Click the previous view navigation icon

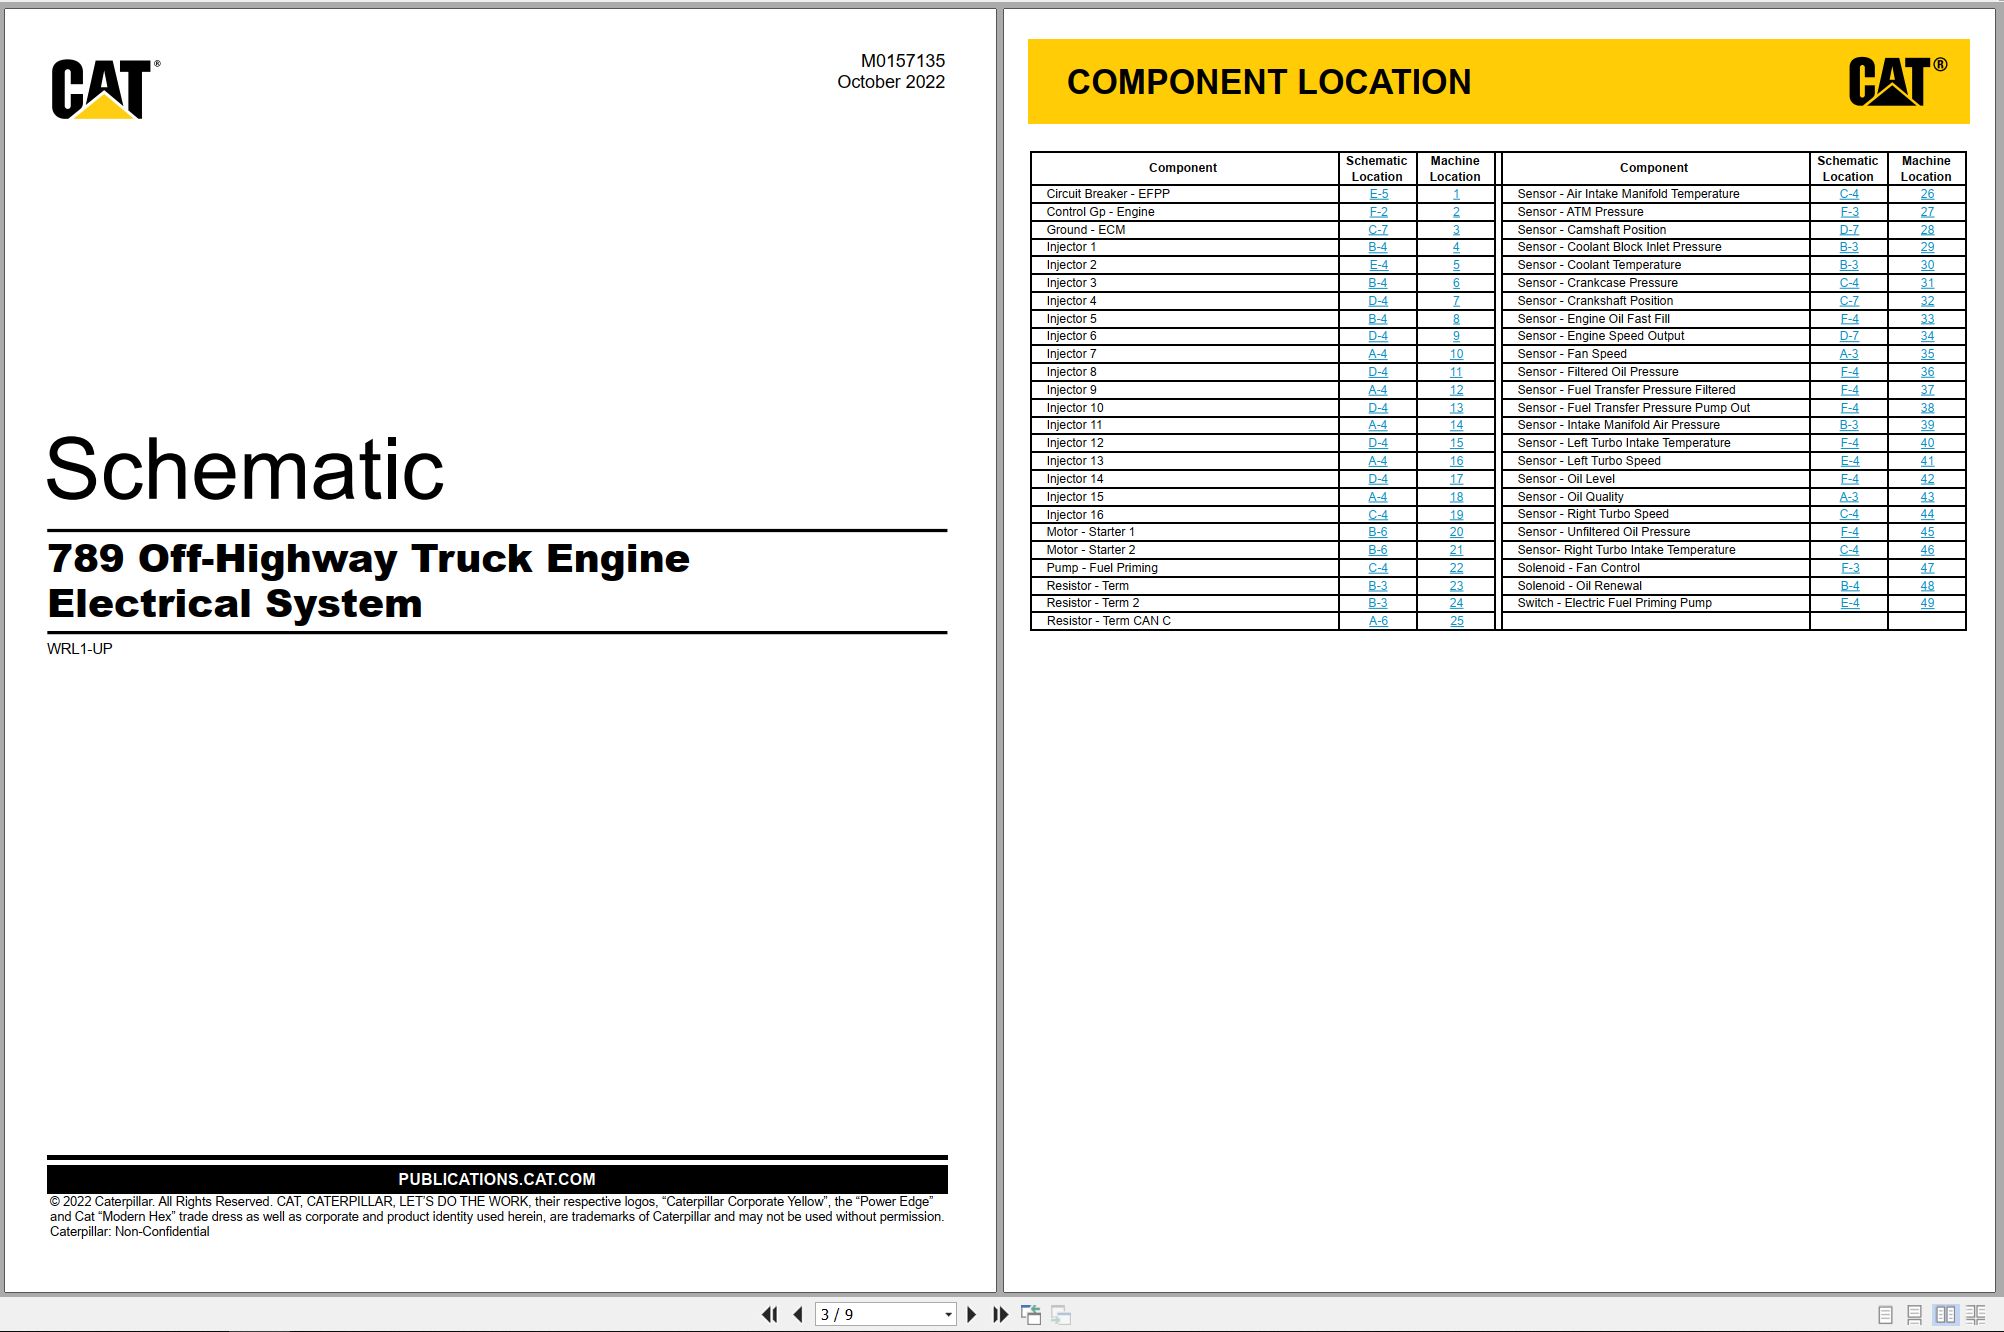[x=1031, y=1314]
